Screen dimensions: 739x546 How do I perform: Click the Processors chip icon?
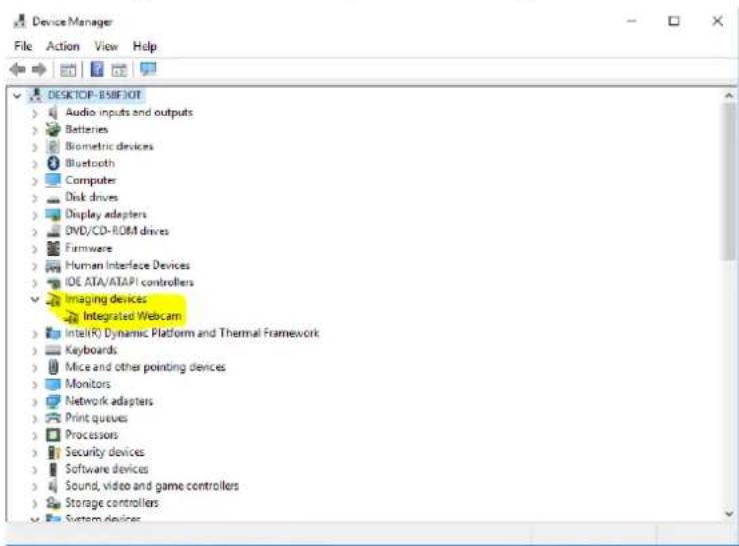tap(53, 435)
